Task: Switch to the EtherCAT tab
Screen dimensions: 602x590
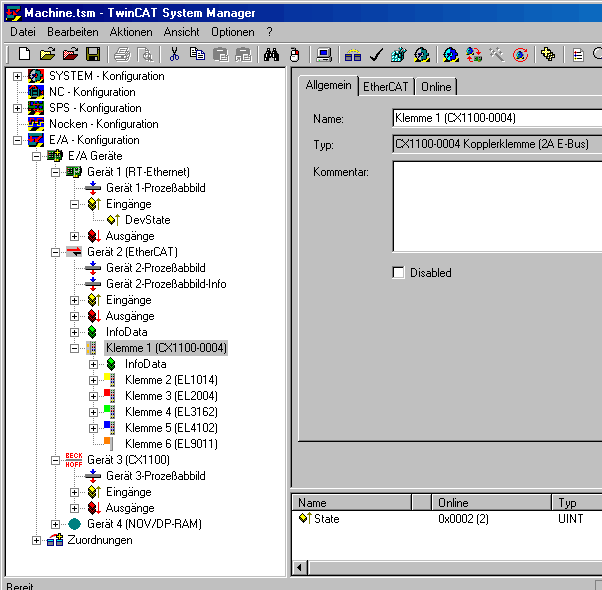Action: 385,87
